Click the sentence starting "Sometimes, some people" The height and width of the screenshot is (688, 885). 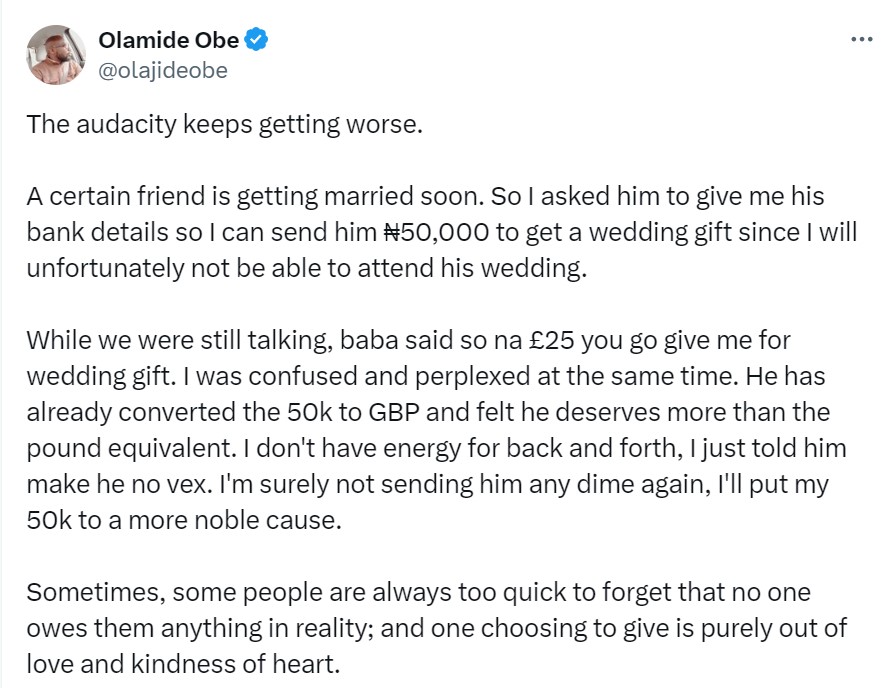[x=200, y=592]
